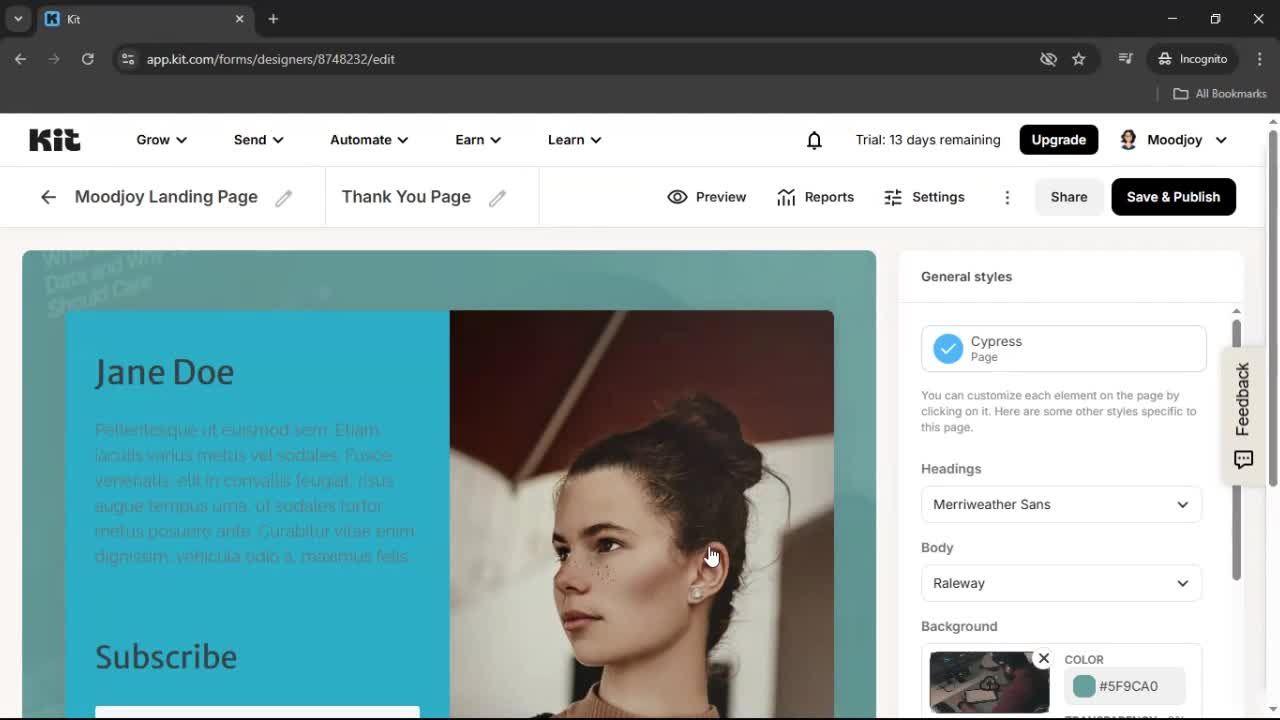
Task: Go back with the left arrow
Action: tap(48, 197)
